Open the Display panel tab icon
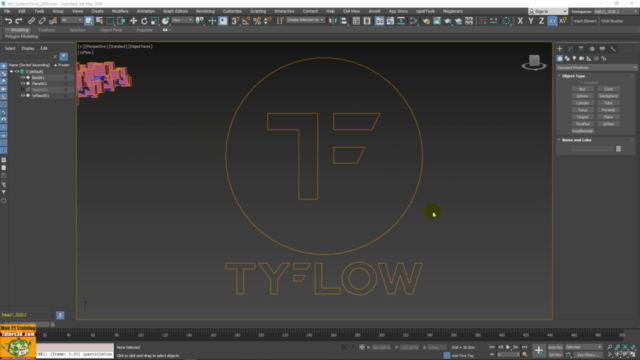Viewport: 640px width, 360px height. (602, 49)
